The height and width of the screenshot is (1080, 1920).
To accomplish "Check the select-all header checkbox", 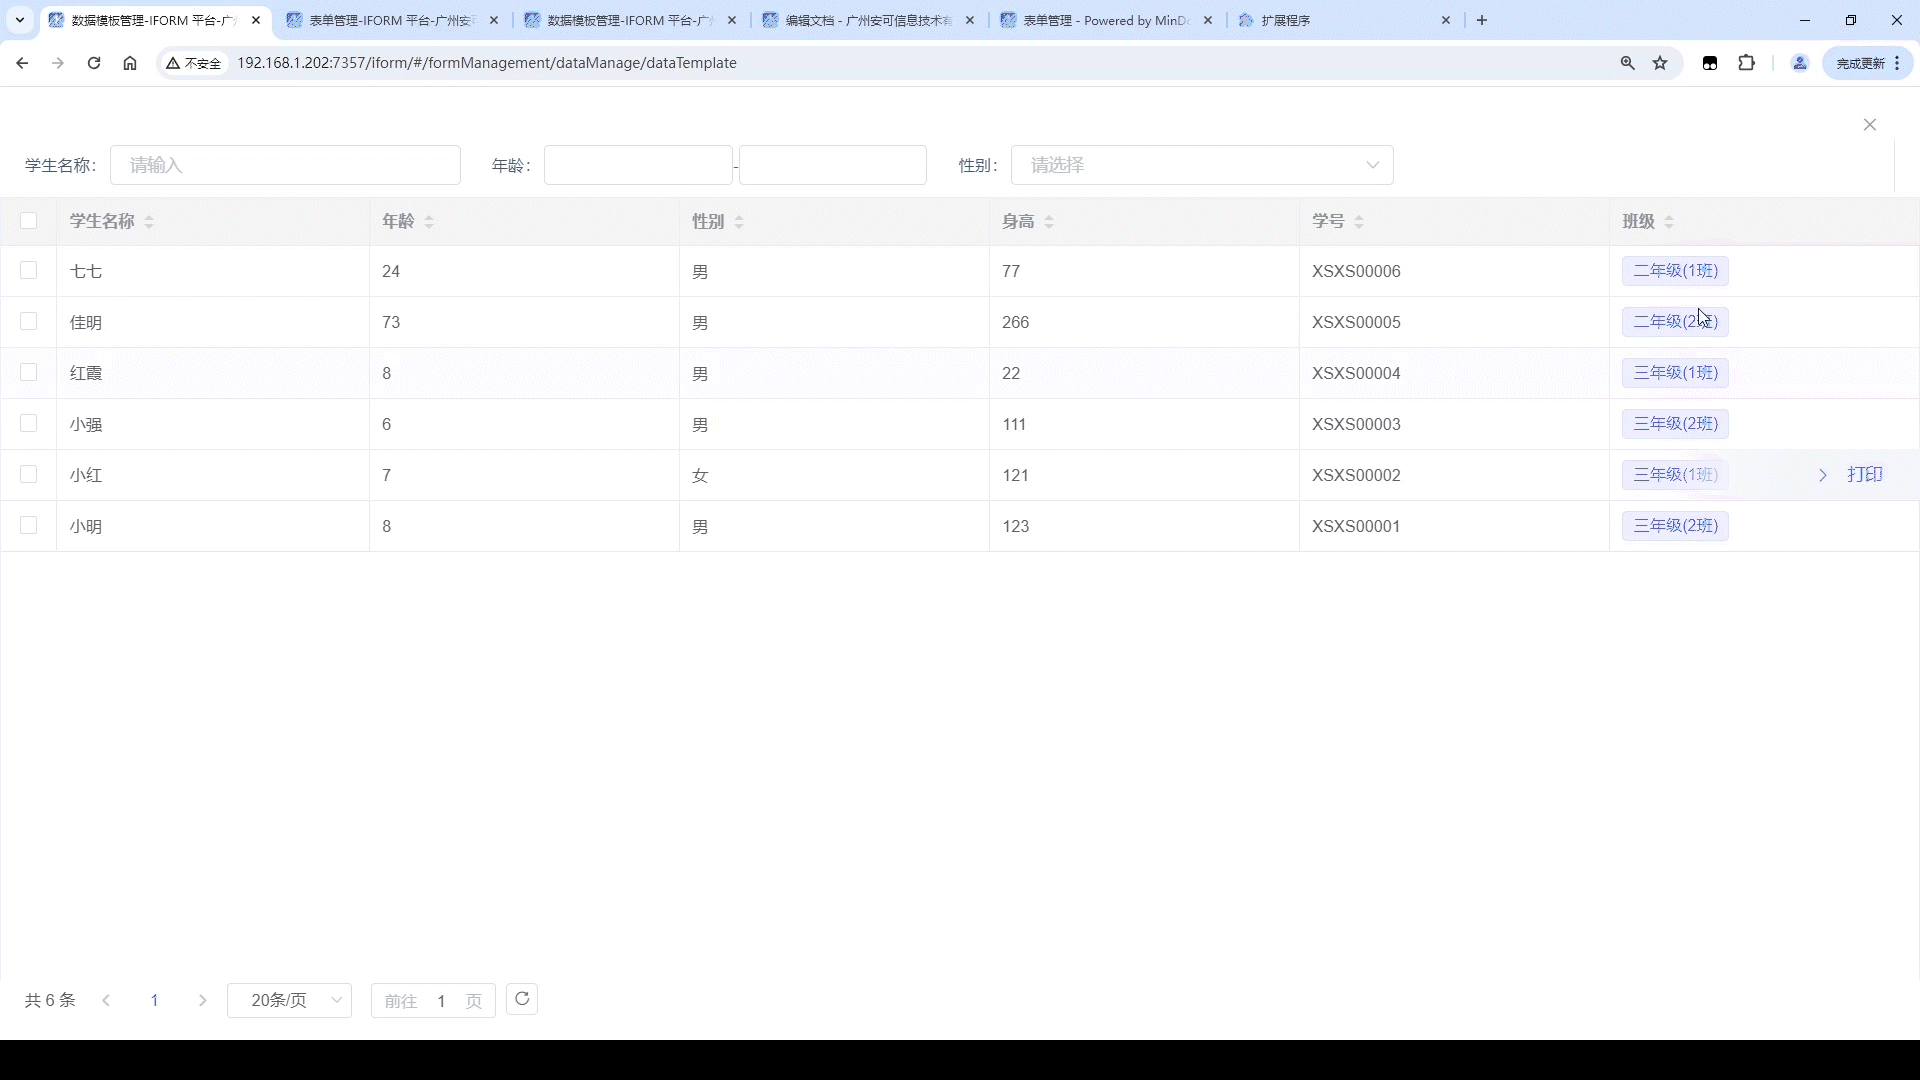I will [x=29, y=221].
